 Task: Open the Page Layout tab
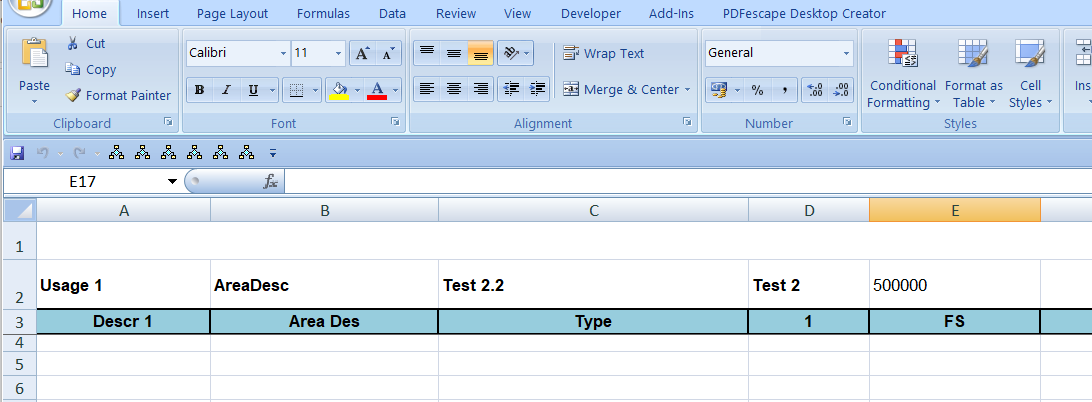pos(232,13)
